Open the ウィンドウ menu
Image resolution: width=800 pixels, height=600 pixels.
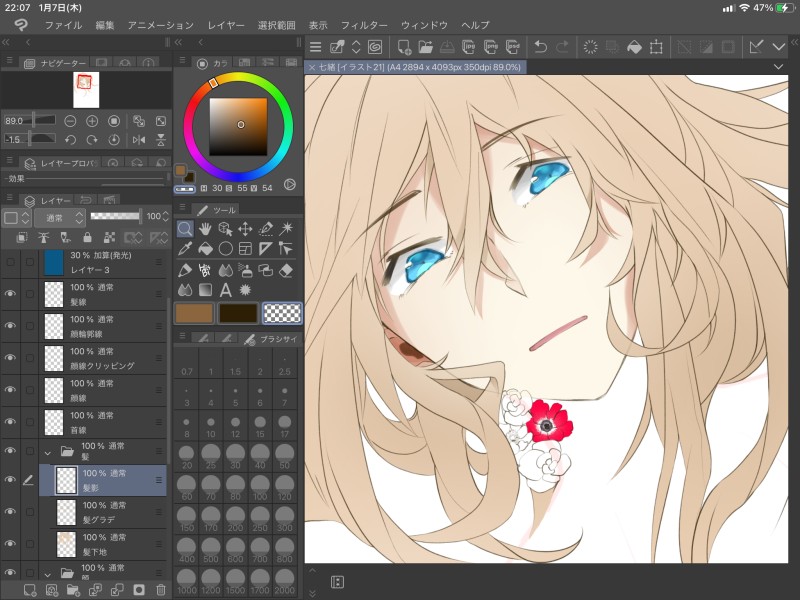tap(424, 25)
